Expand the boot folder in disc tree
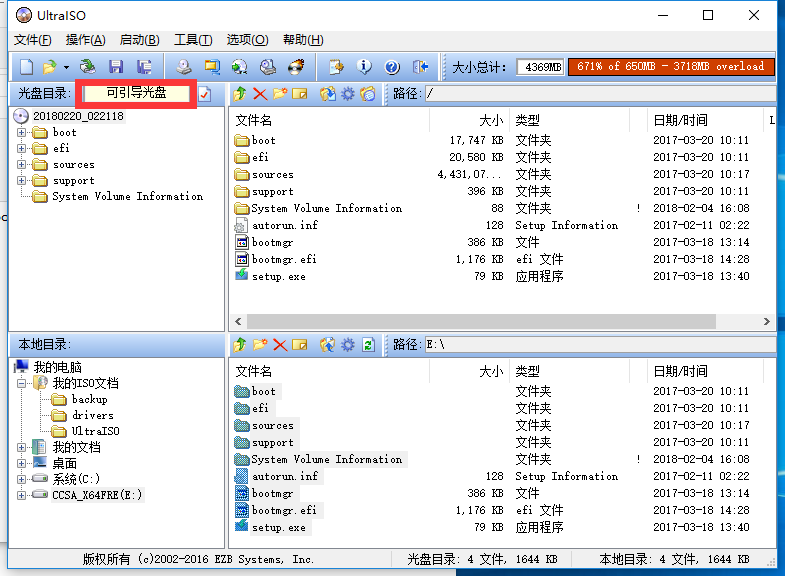Screen dimensions: 785x576 tap(21, 133)
